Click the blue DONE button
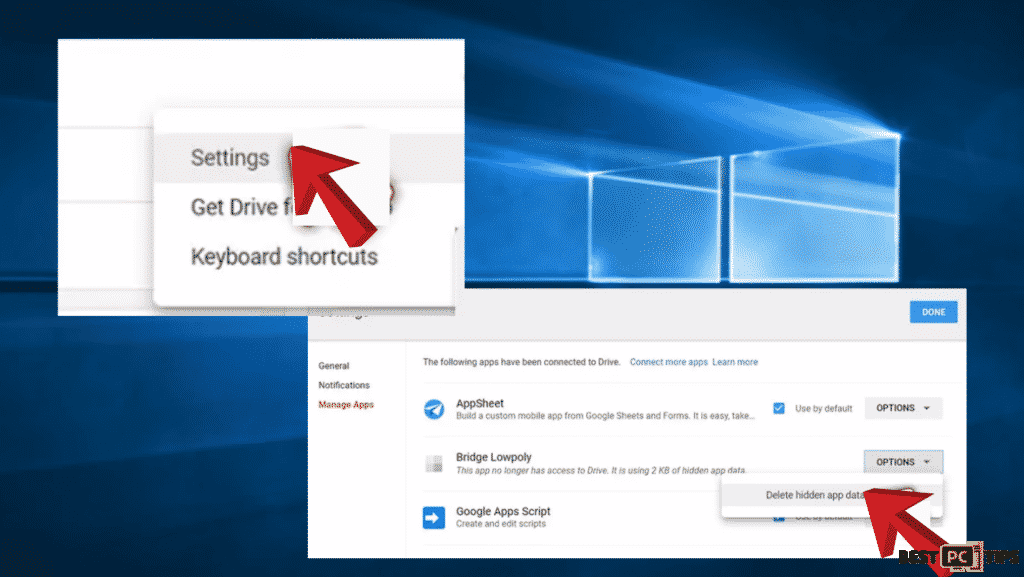 coord(933,312)
